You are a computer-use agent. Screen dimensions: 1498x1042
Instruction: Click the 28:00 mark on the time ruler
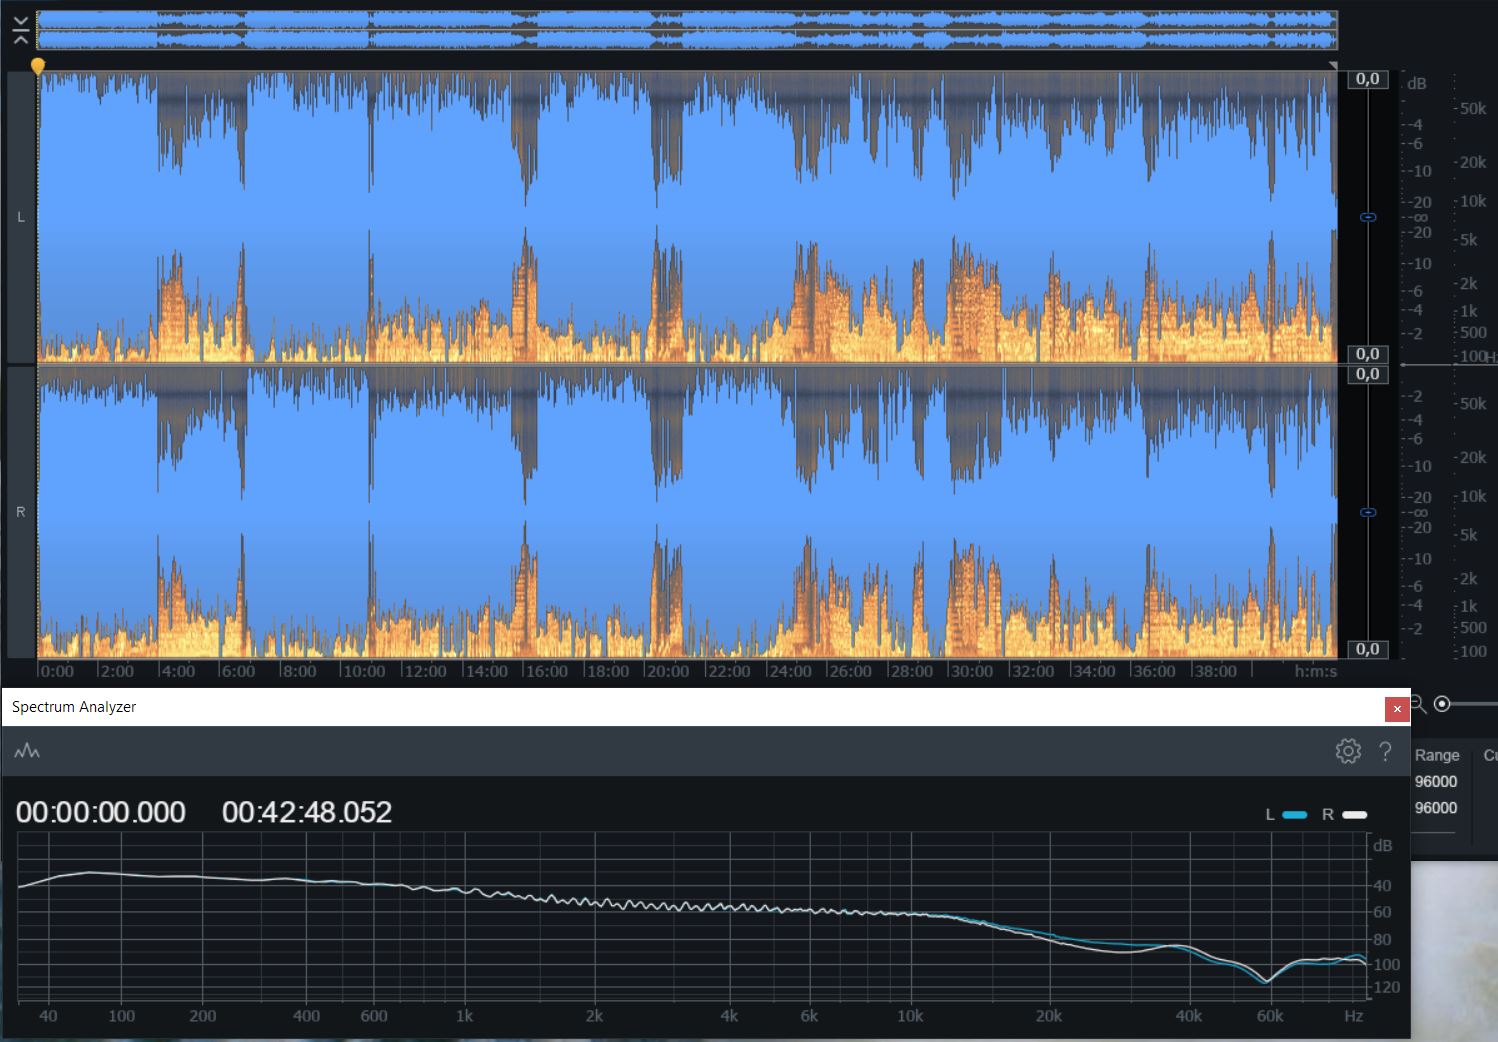pos(911,671)
